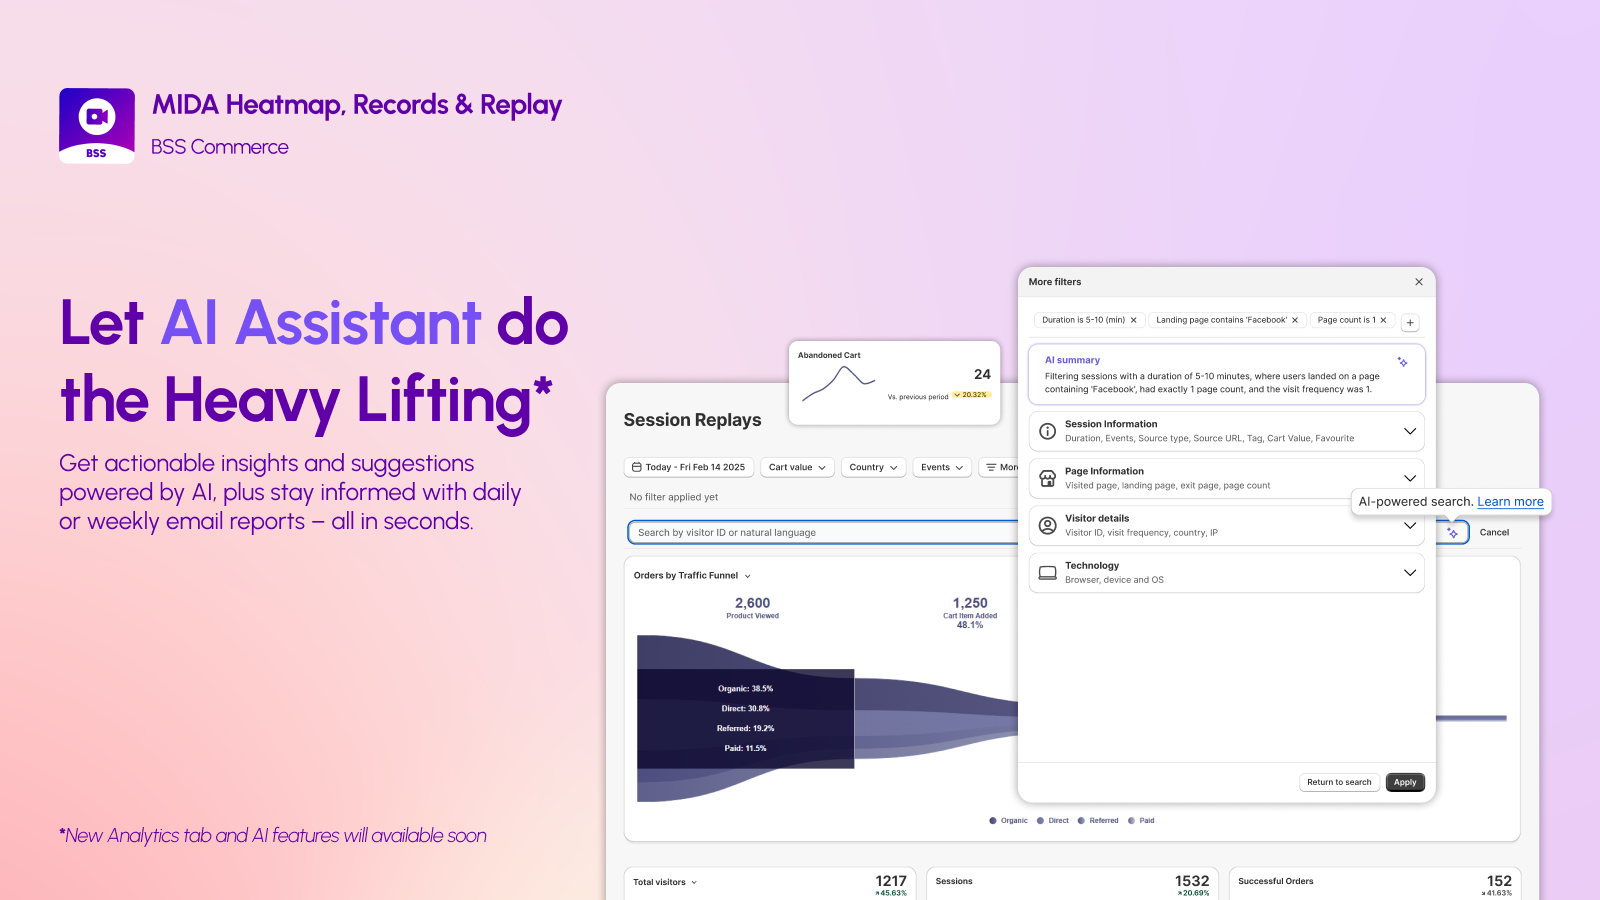1600x900 pixels.
Task: Click the 'BSS Commerce' developer name
Action: (219, 147)
